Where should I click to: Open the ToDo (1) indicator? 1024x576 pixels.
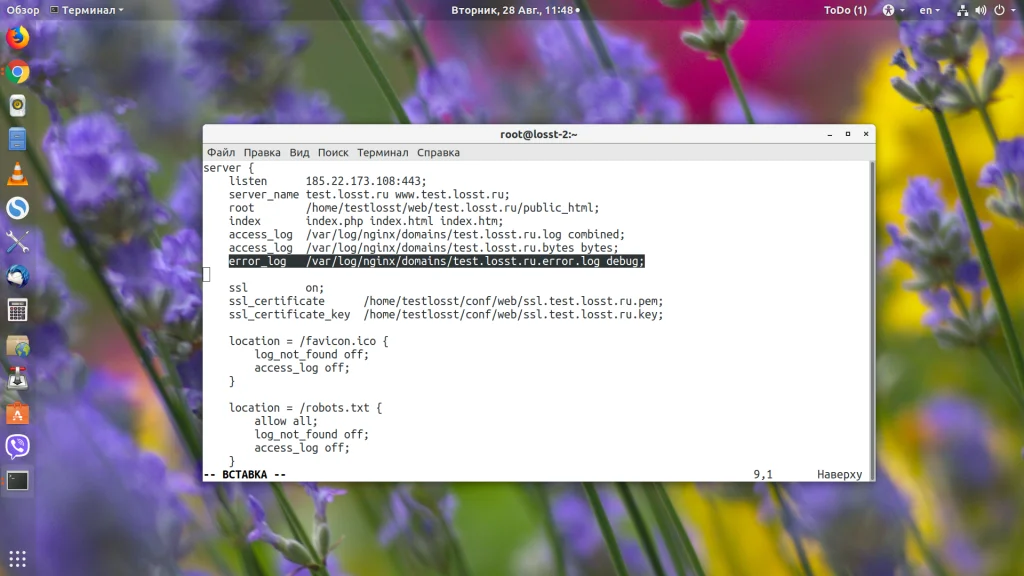click(845, 10)
